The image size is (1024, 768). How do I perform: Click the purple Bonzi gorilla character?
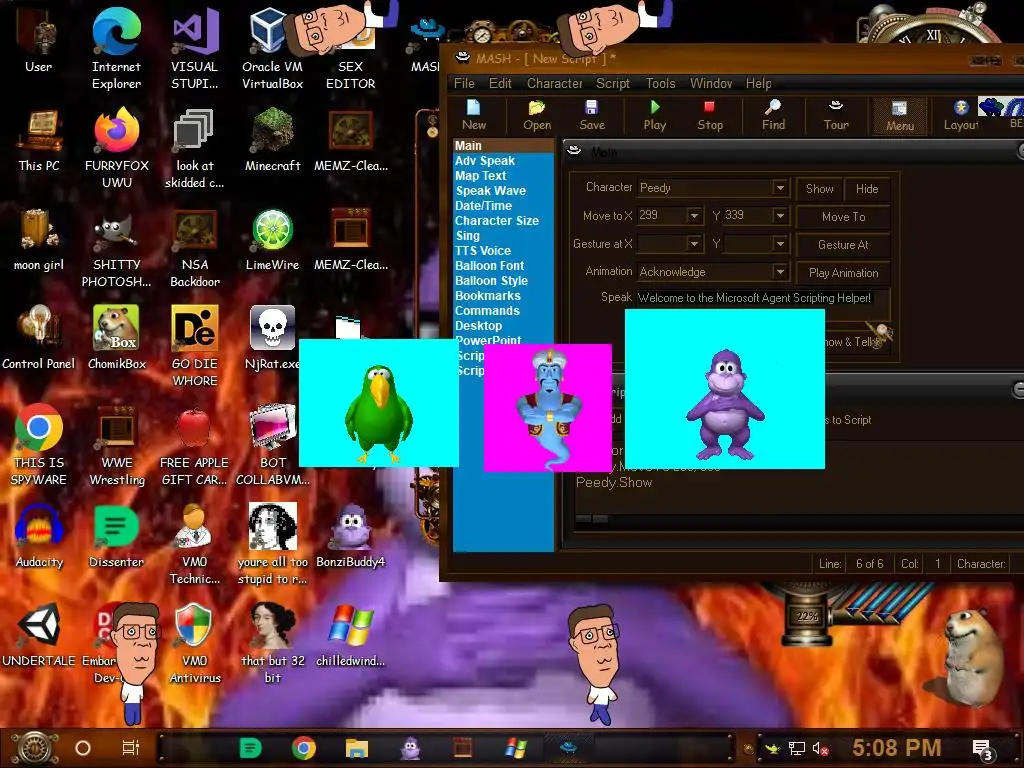coord(725,404)
